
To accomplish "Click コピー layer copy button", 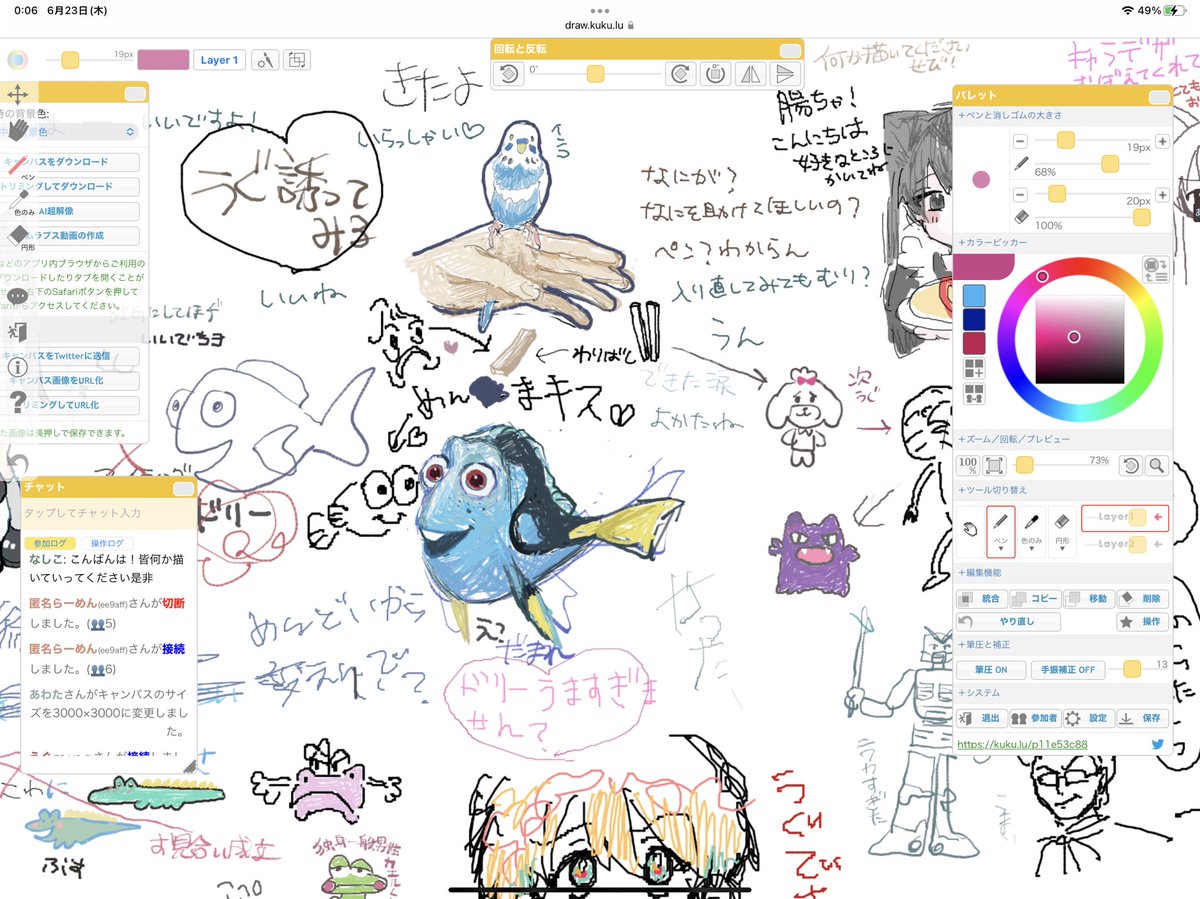I will pyautogui.click(x=1034, y=598).
